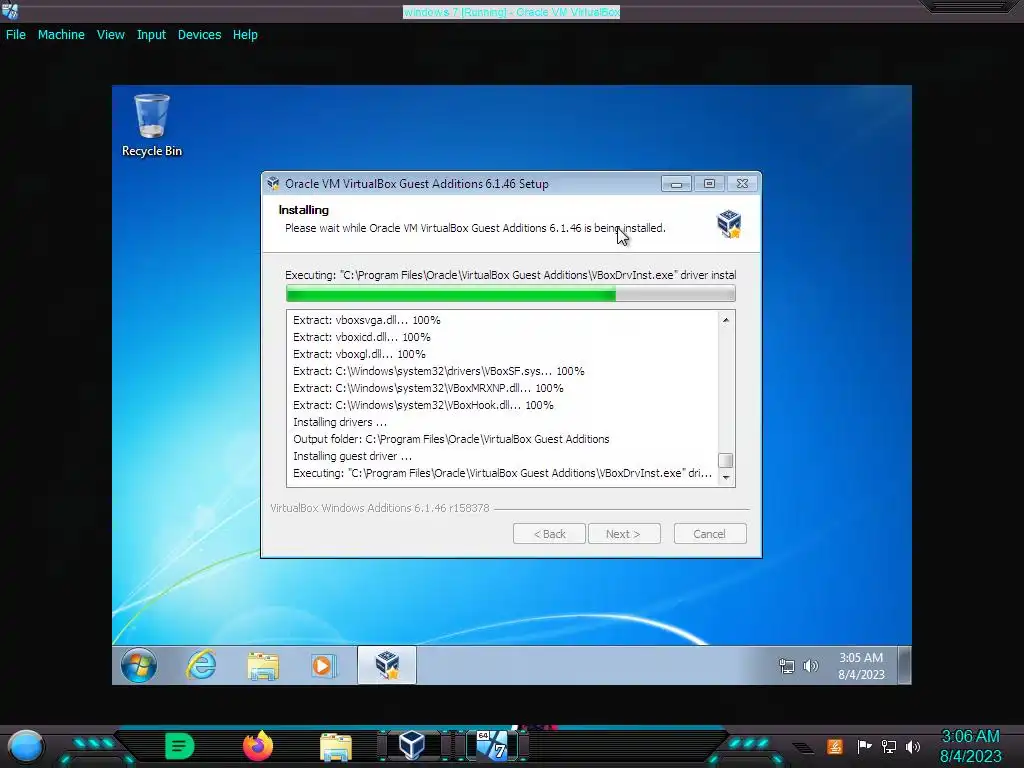Click guest network tray icon
The image size is (1024, 768).
(787, 666)
